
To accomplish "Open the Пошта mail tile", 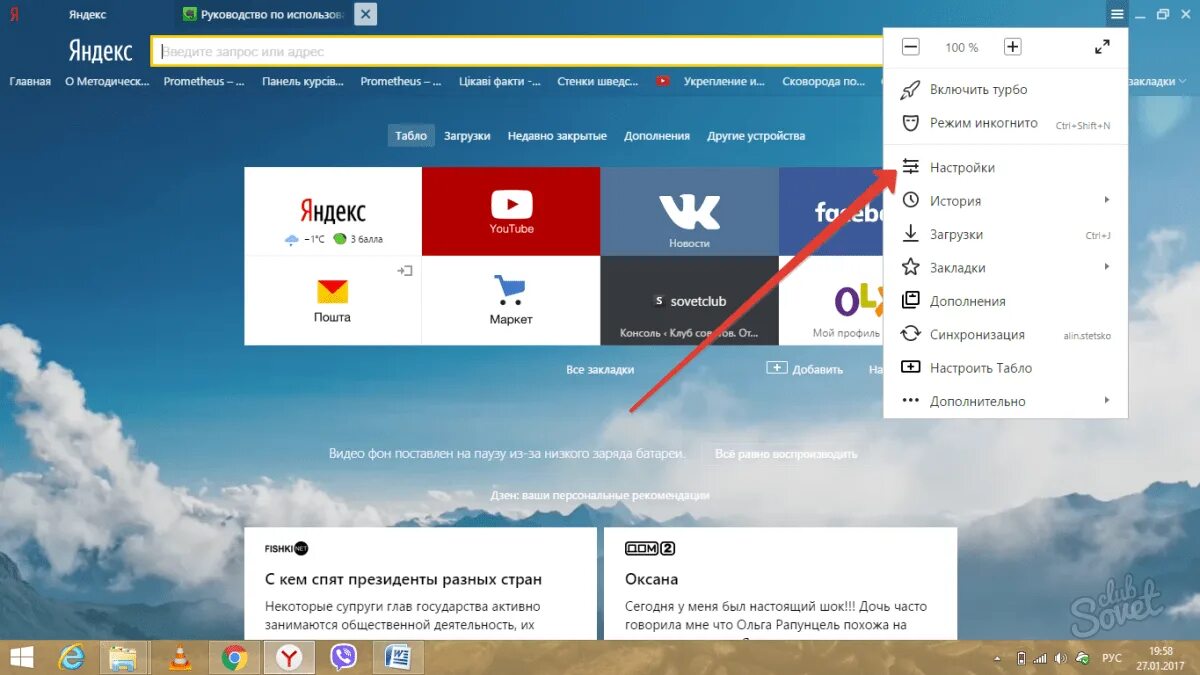I will pyautogui.click(x=333, y=301).
